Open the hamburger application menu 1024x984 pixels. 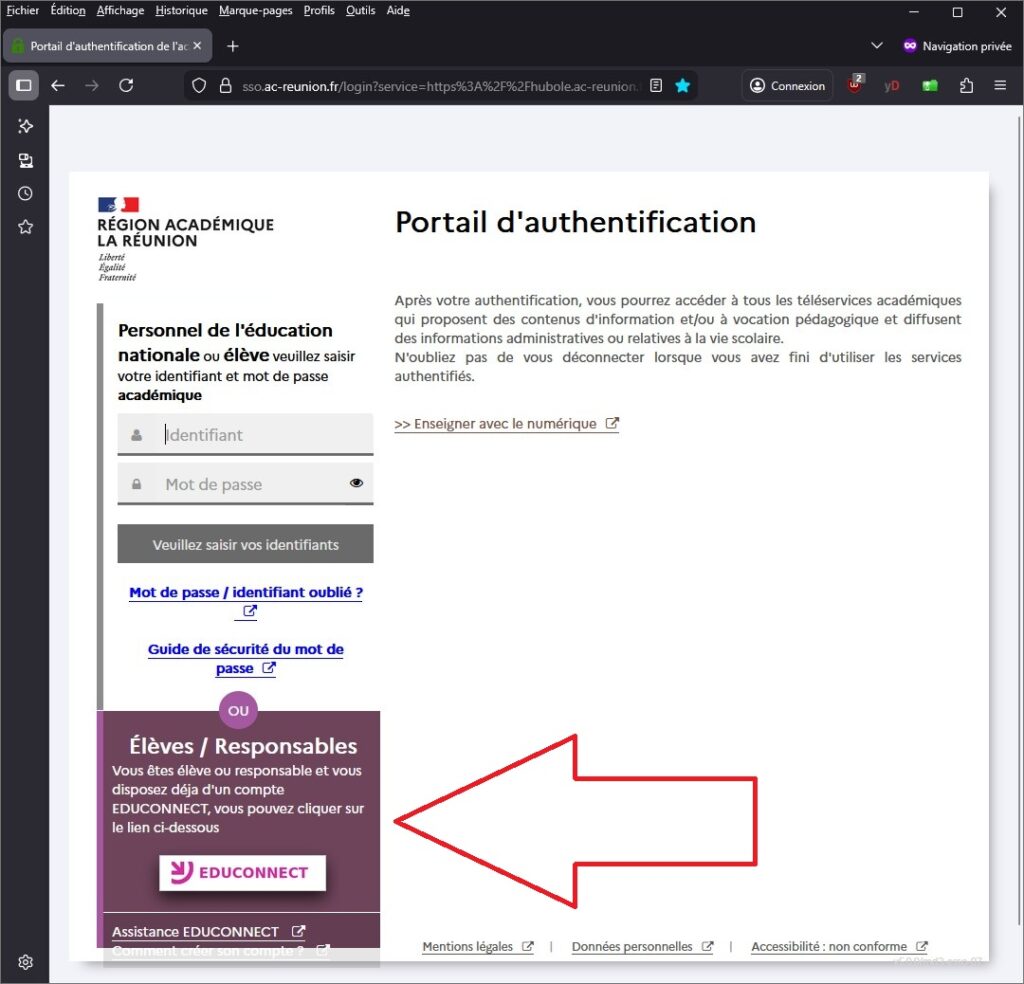coord(1000,86)
